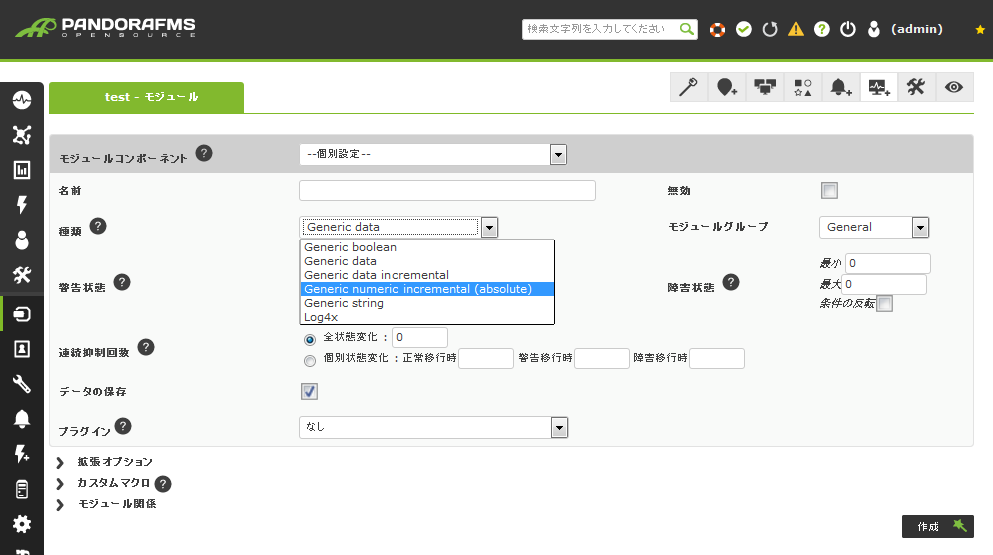The width and height of the screenshot is (993, 555).
Task: Toggle the 無効 checkbox
Action: click(829, 190)
